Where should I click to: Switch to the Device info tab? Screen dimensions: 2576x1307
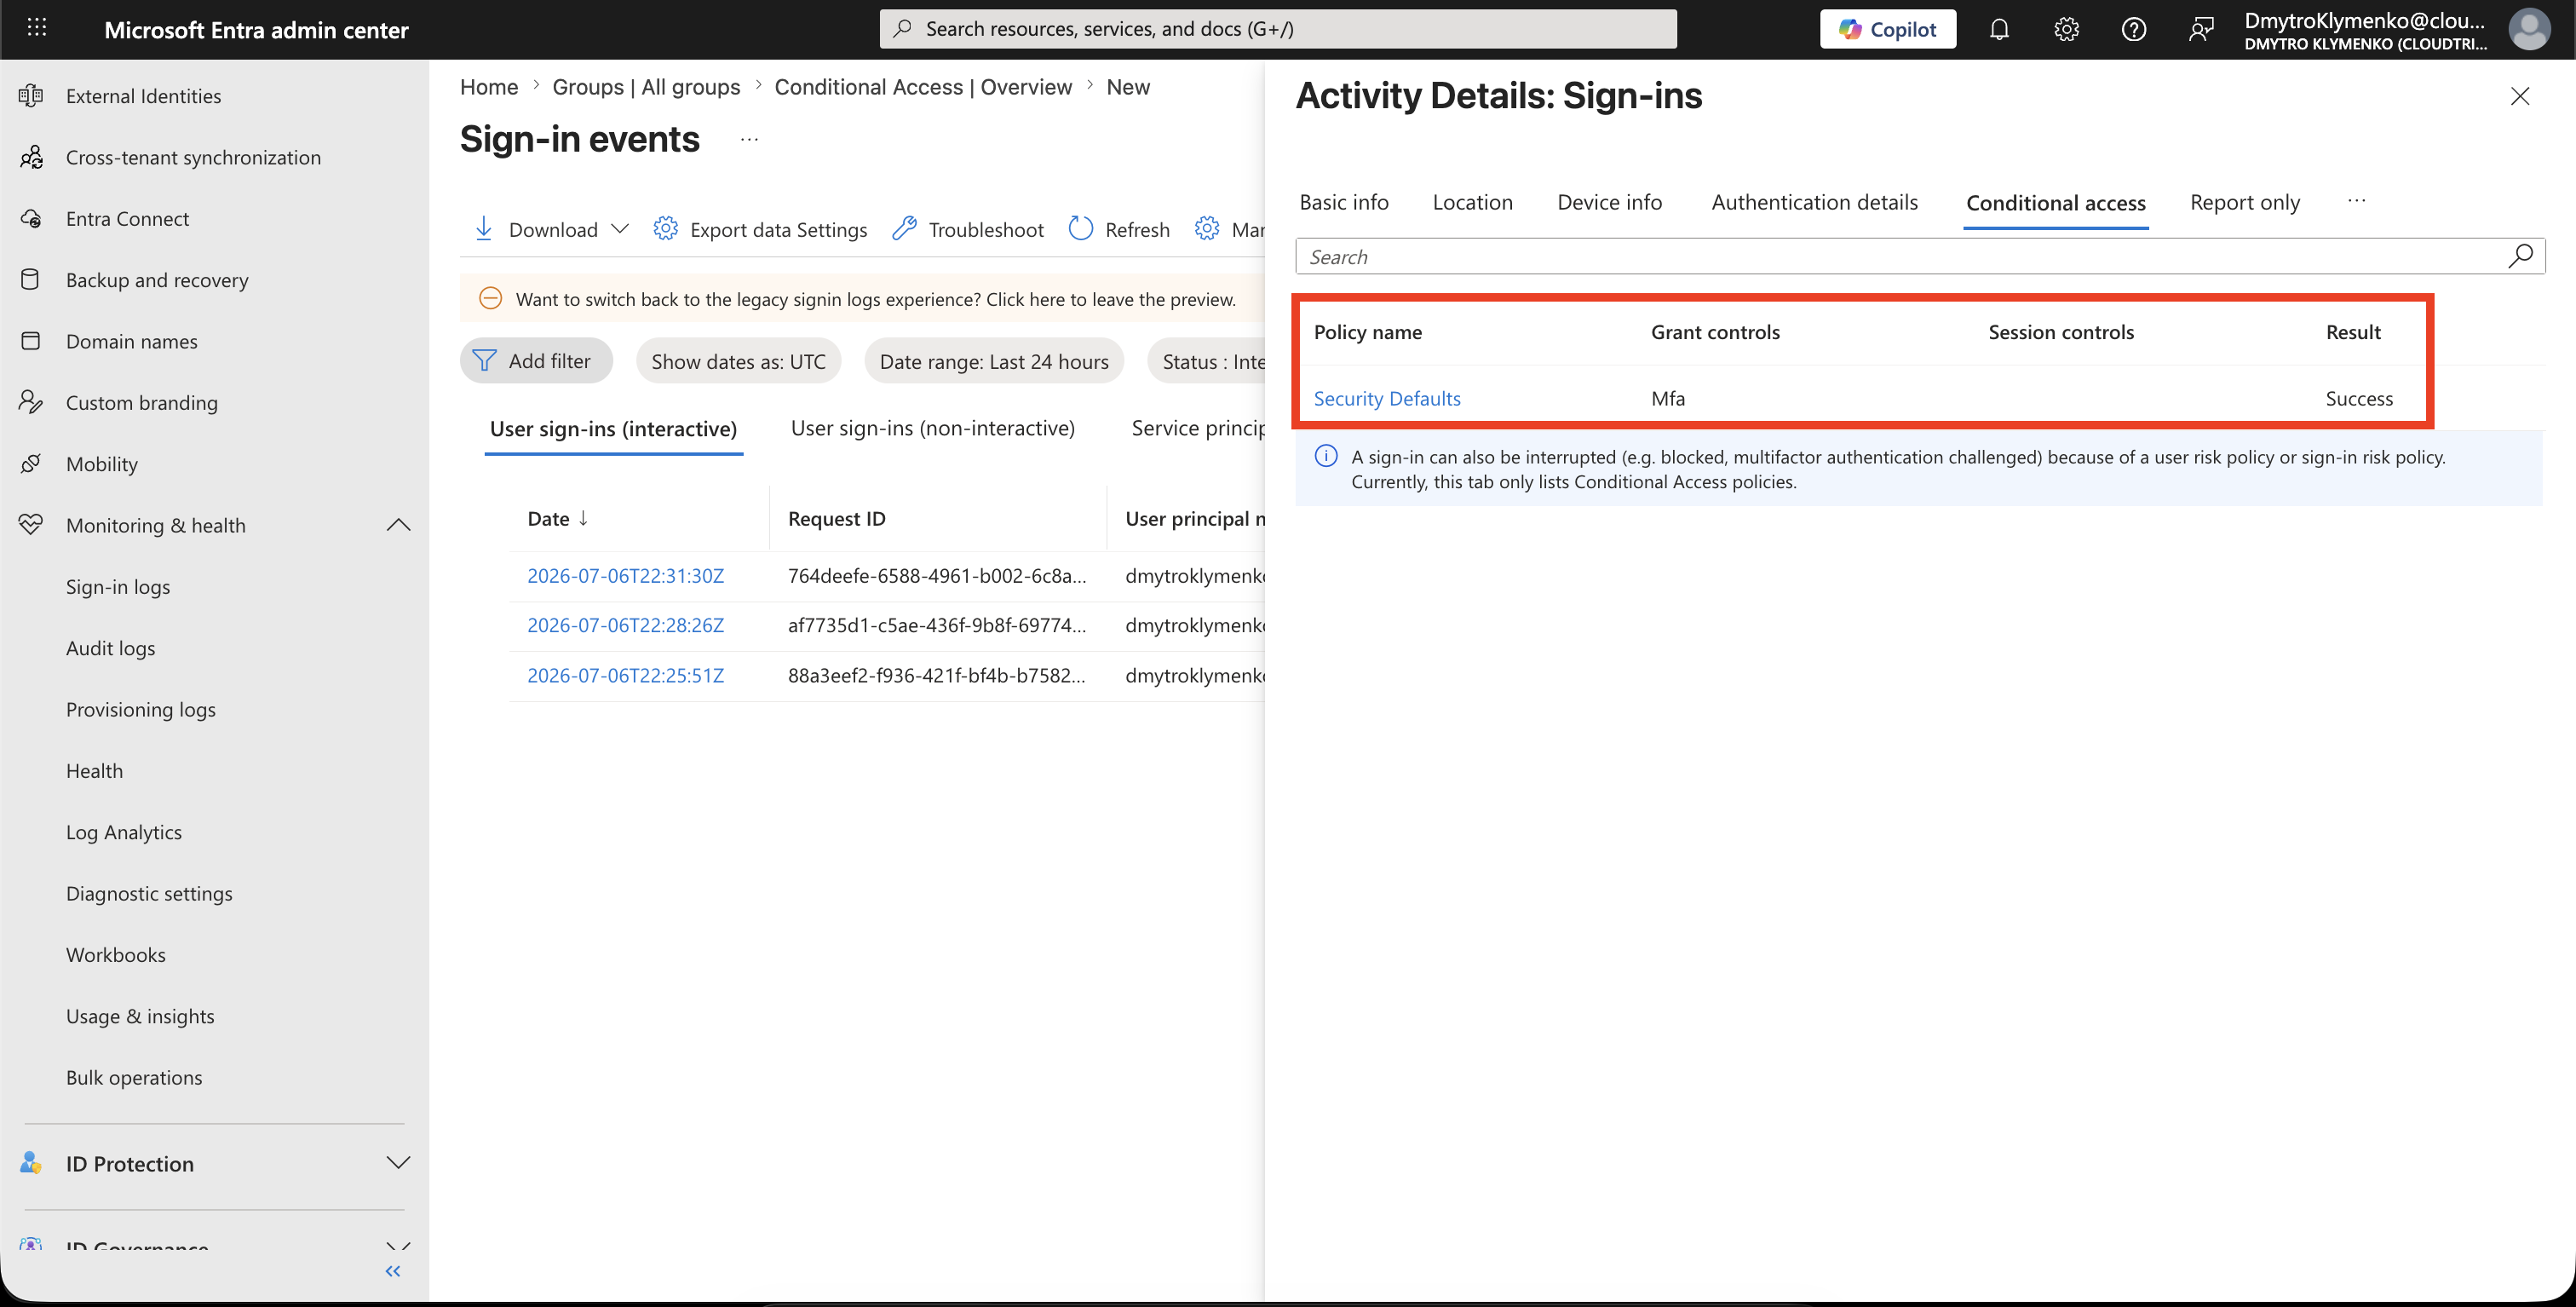[1609, 202]
